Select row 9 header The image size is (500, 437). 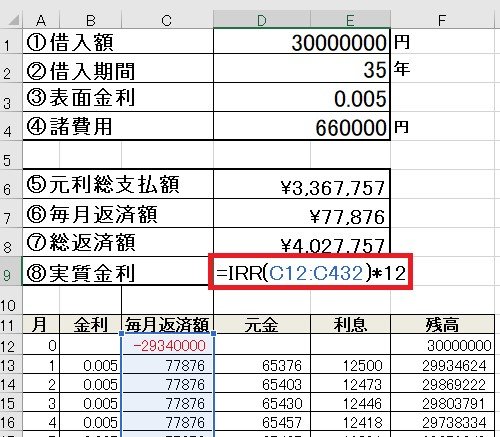click(x=8, y=271)
